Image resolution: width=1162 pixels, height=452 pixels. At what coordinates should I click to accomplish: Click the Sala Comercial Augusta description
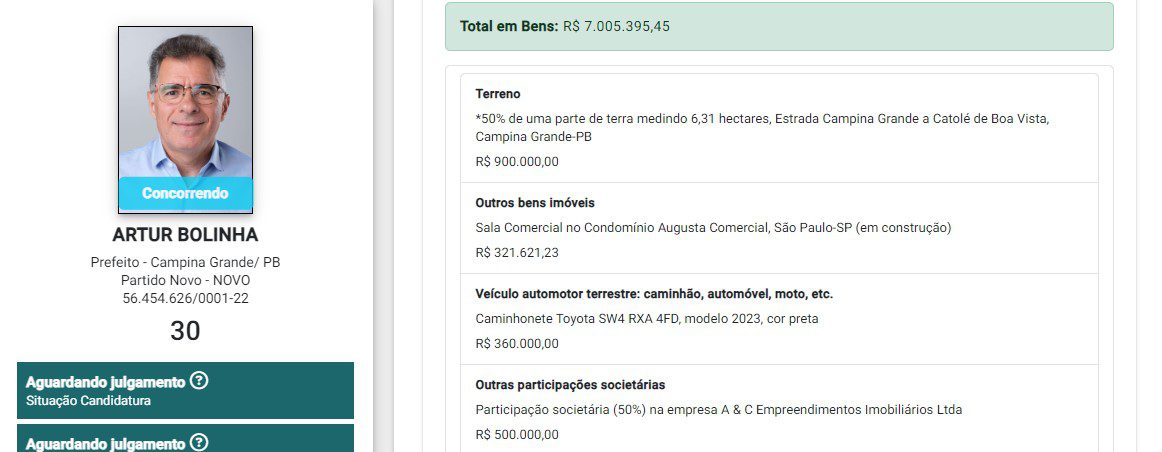(x=713, y=228)
